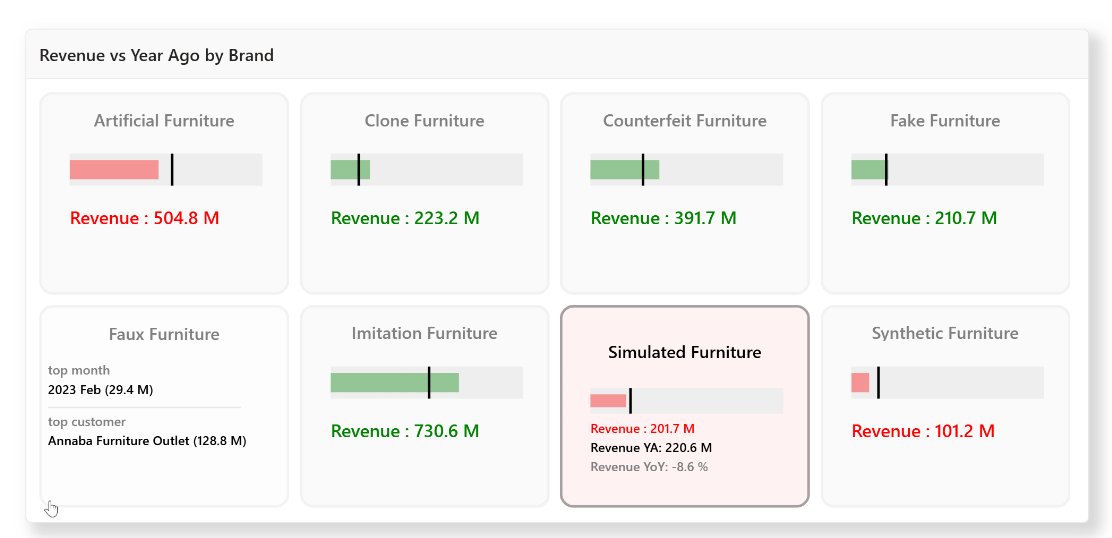1112x538 pixels.
Task: Select the Synthetic Furniture card title
Action: [945, 333]
